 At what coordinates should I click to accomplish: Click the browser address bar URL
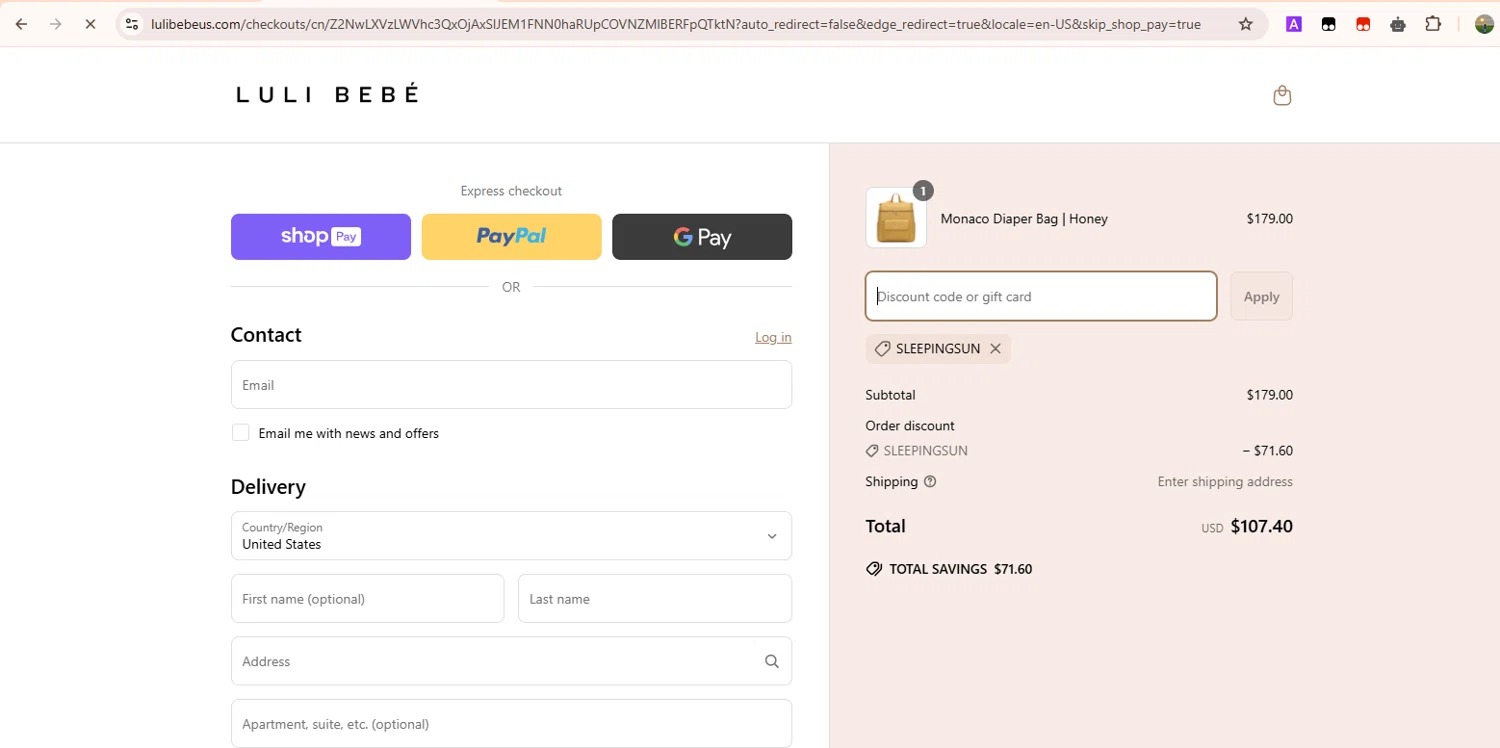(x=675, y=24)
